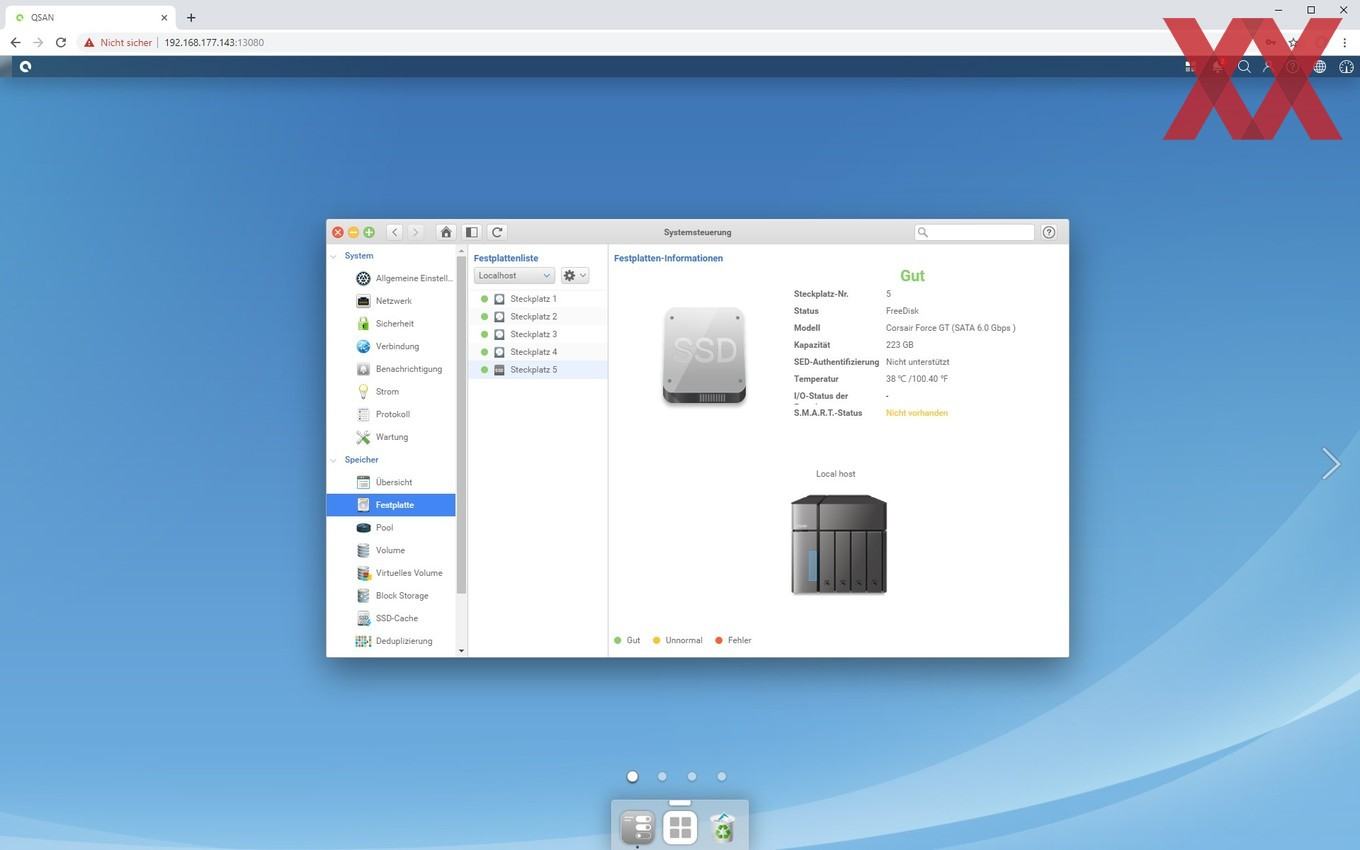Open the Deduplizierung icon
1360x850 pixels.
pos(363,641)
